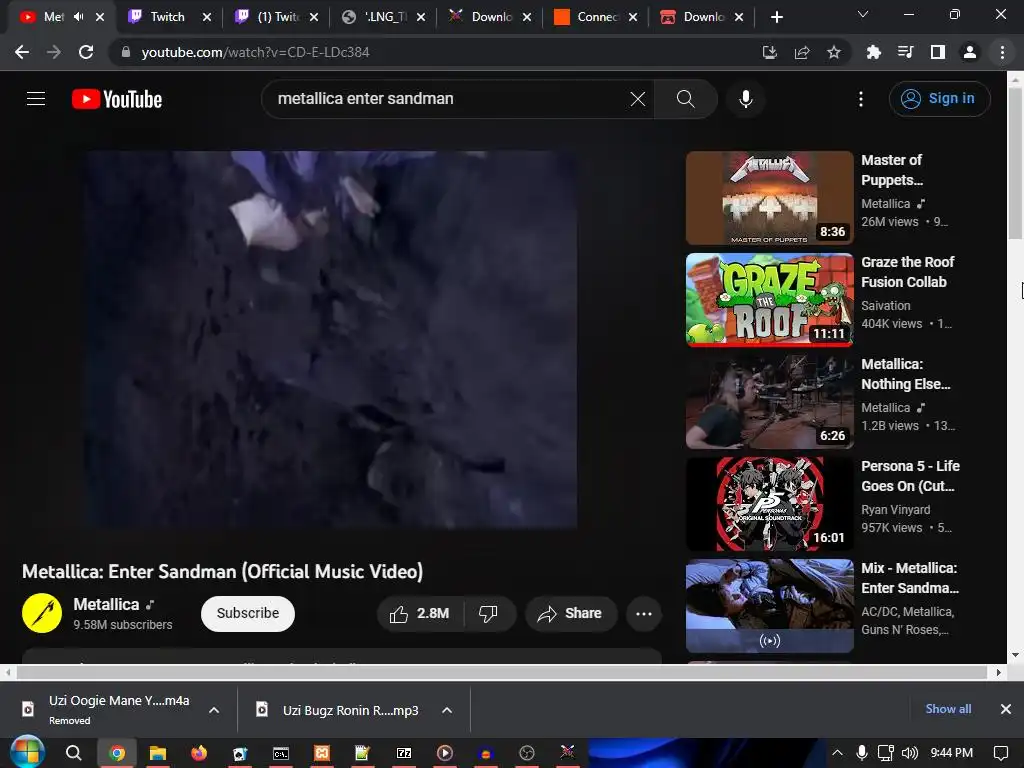
Task: Bookmark this page with star icon
Action: click(833, 52)
